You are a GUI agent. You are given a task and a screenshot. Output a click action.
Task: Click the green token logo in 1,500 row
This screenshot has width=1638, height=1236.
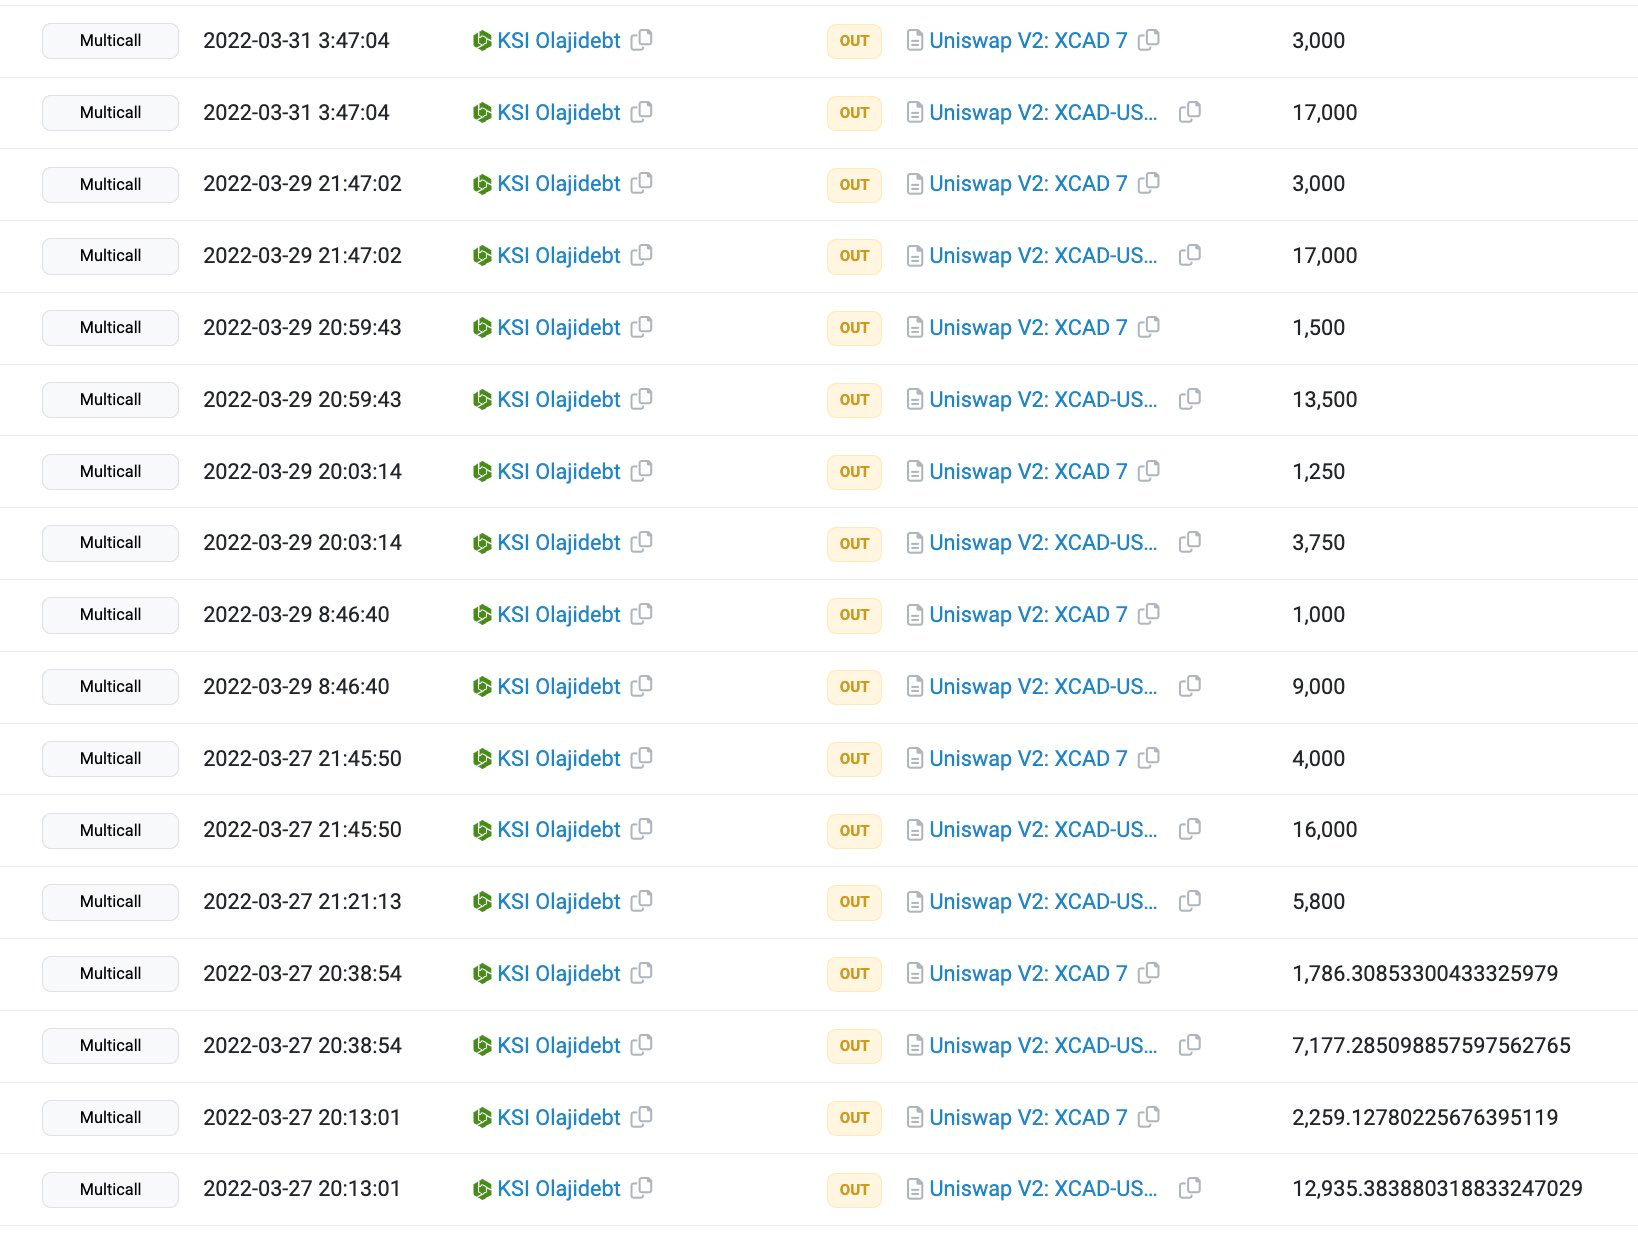(482, 327)
